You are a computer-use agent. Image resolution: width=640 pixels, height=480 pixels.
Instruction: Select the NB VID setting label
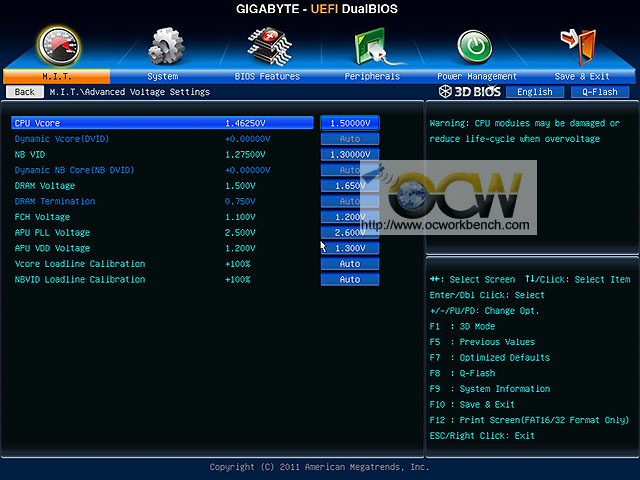(30, 154)
